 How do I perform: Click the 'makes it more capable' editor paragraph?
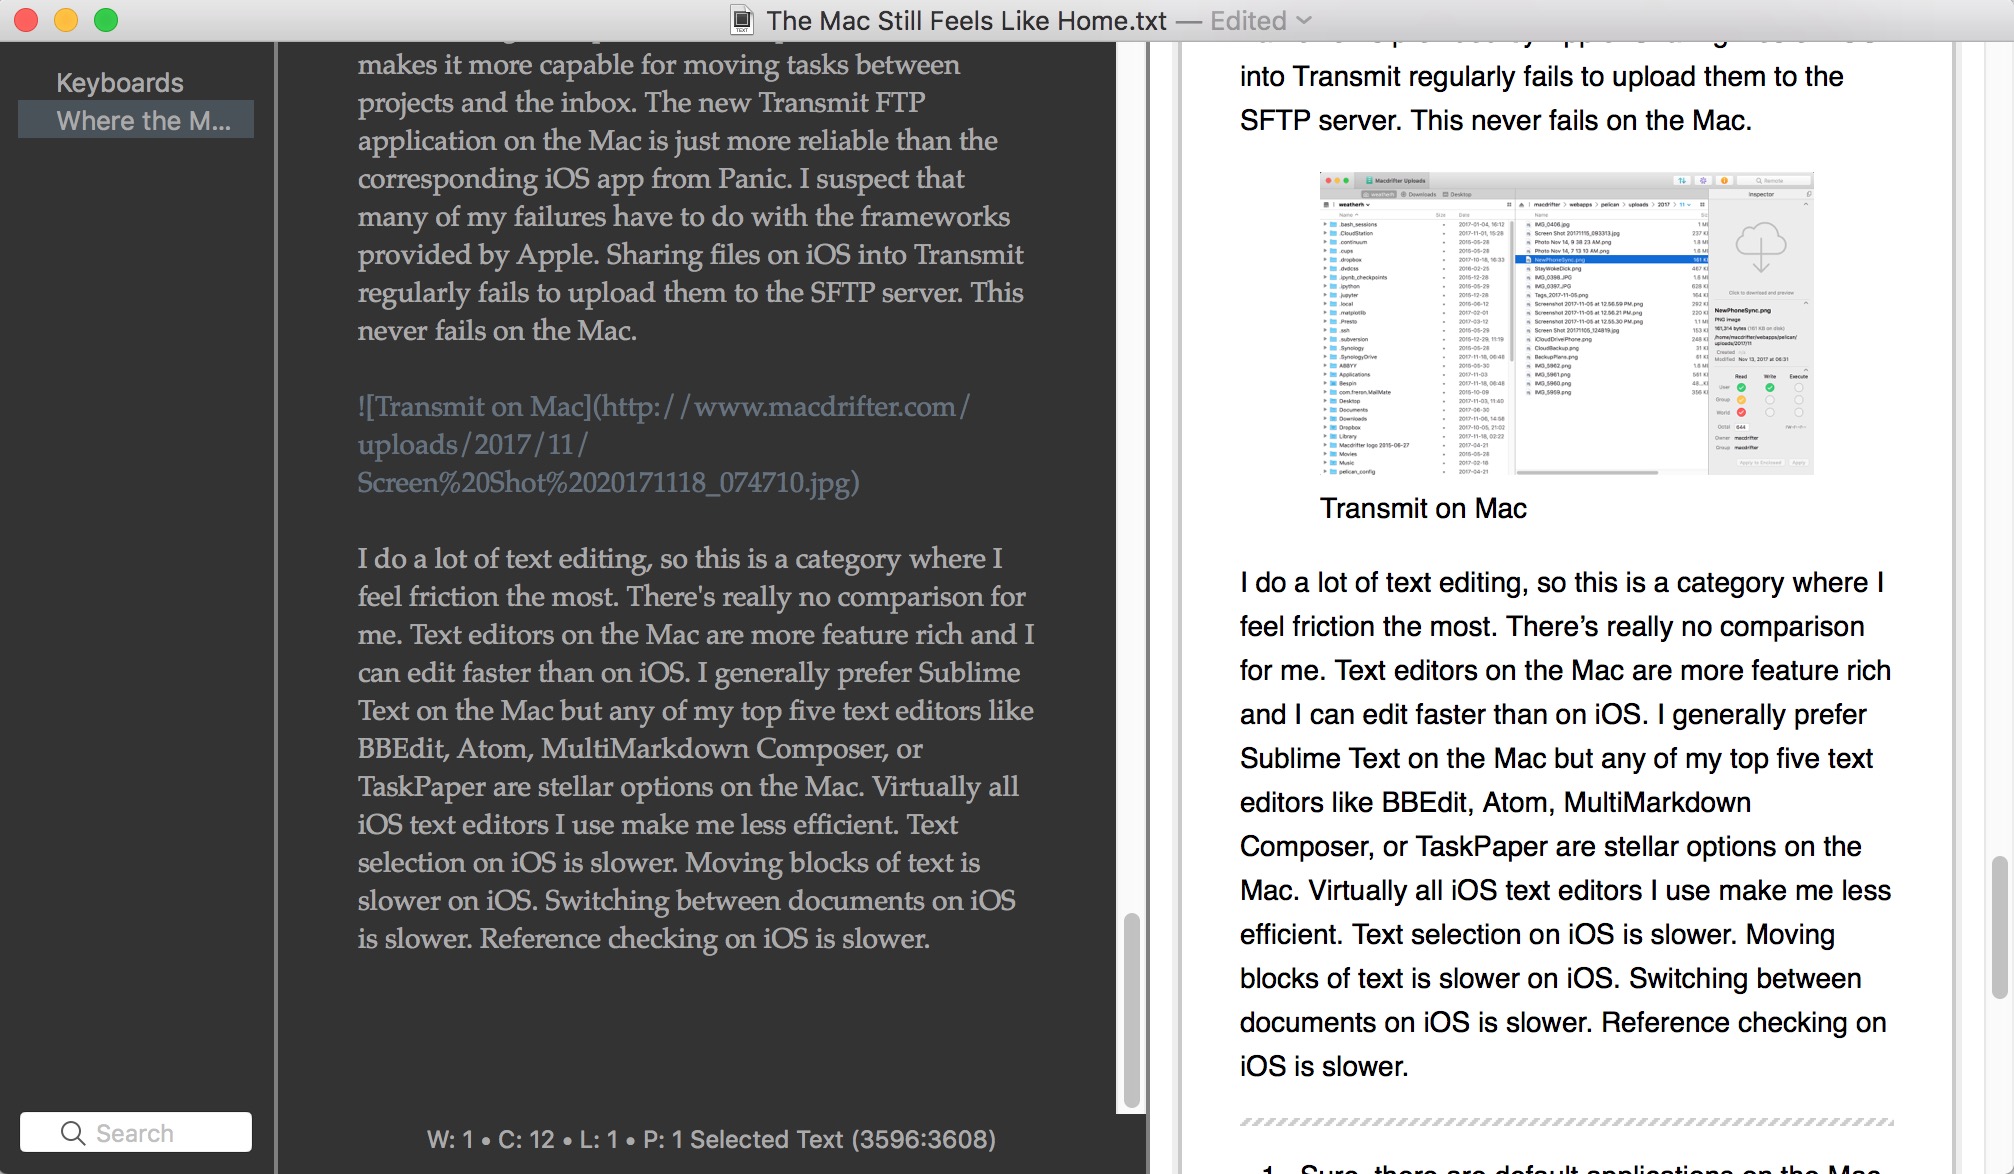point(690,197)
